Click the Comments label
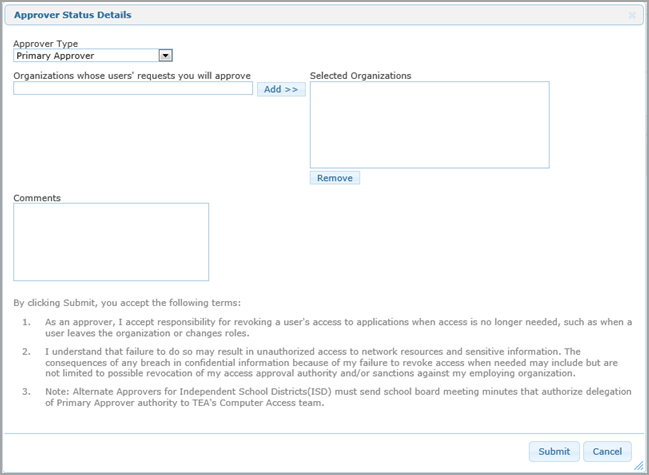Image resolution: width=649 pixels, height=475 pixels. [x=37, y=198]
